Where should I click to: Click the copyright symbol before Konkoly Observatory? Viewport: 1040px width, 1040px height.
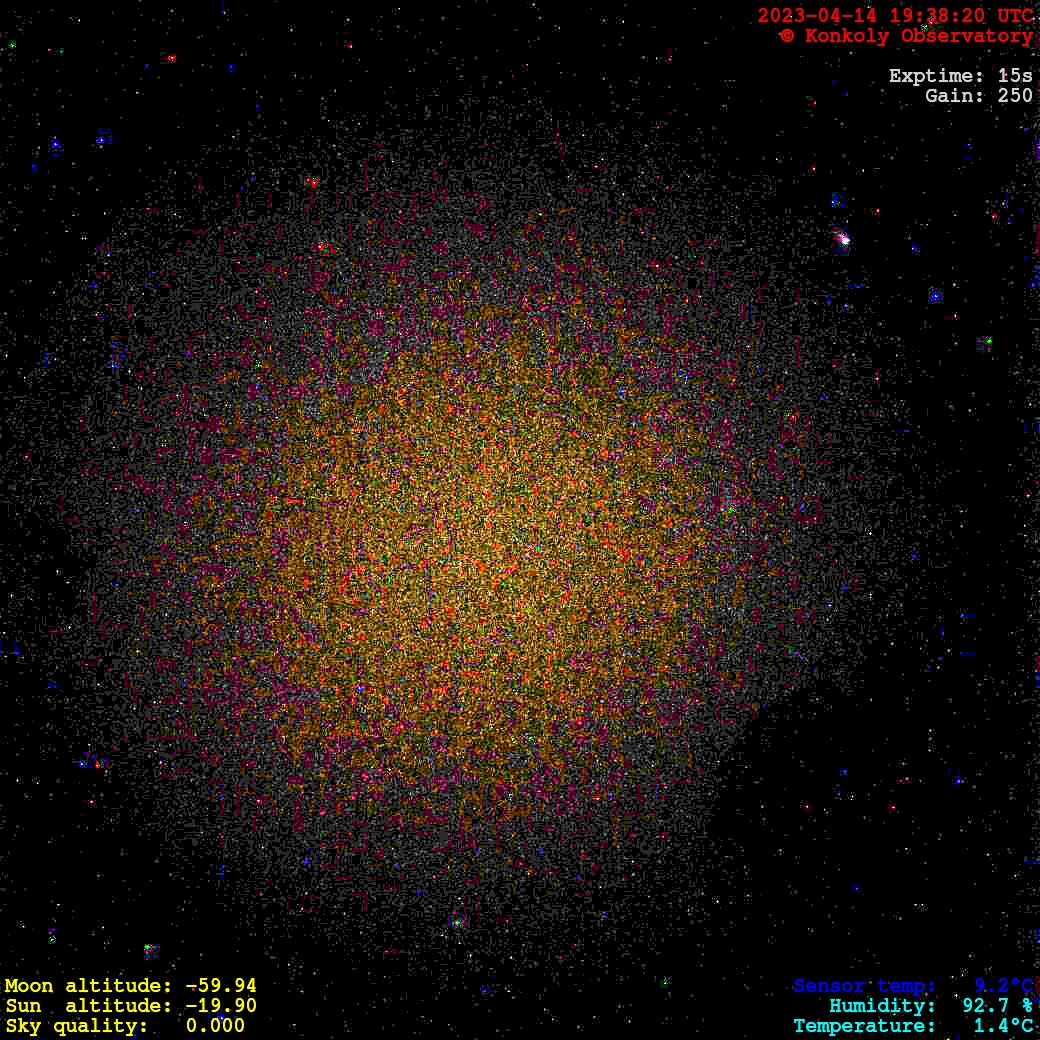point(787,36)
